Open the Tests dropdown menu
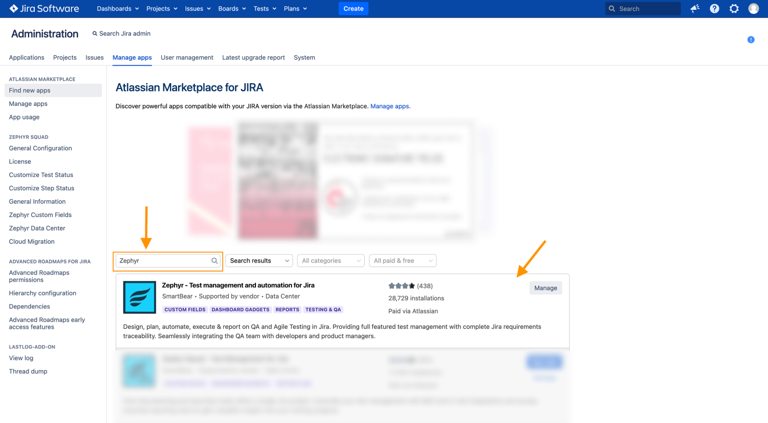 coord(264,8)
